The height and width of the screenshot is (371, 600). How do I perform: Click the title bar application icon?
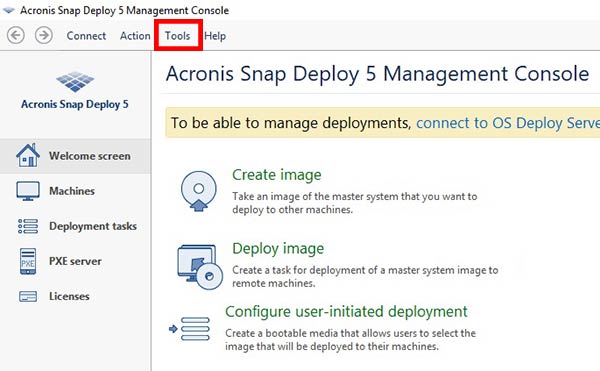tap(8, 10)
